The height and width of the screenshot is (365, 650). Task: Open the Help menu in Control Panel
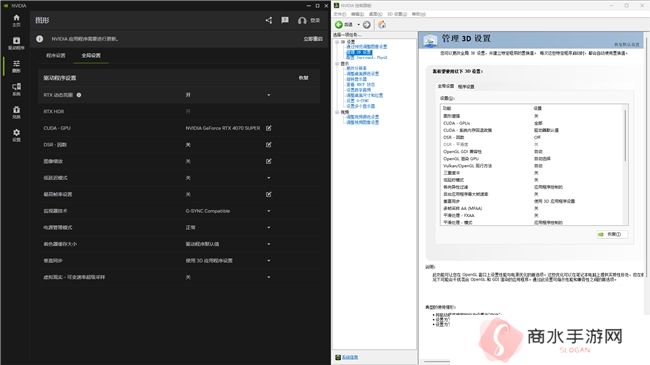coord(419,14)
